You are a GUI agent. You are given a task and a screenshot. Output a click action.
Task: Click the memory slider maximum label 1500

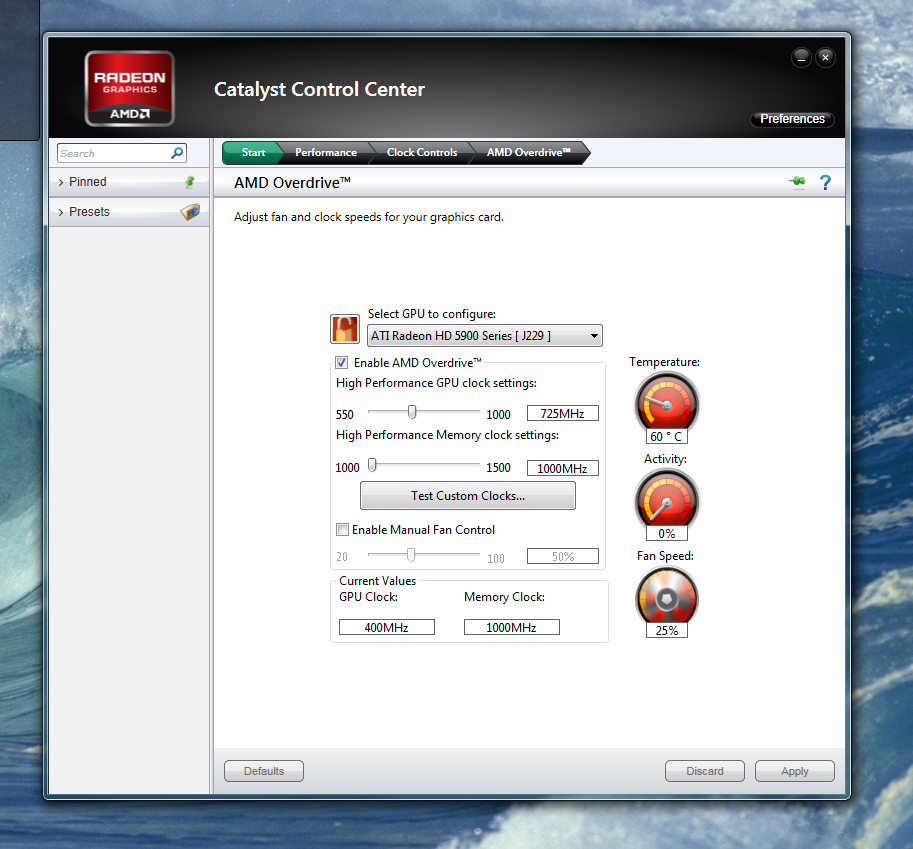click(498, 468)
